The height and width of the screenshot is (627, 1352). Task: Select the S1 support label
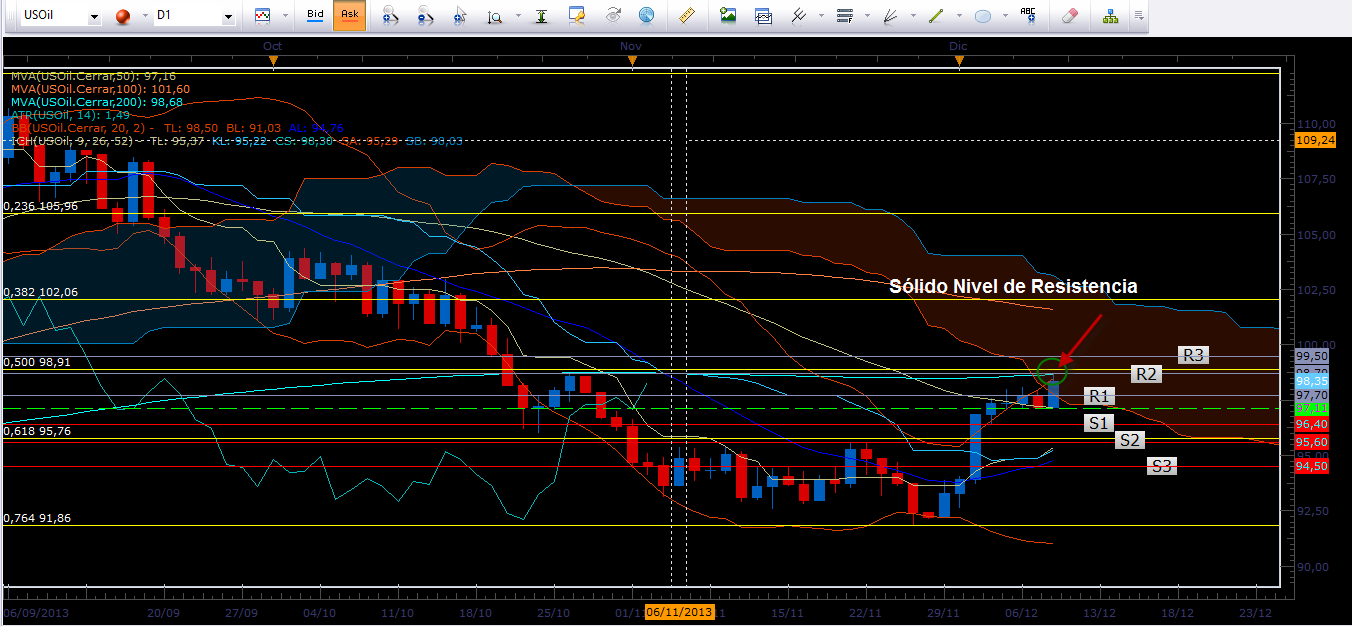[x=1099, y=423]
